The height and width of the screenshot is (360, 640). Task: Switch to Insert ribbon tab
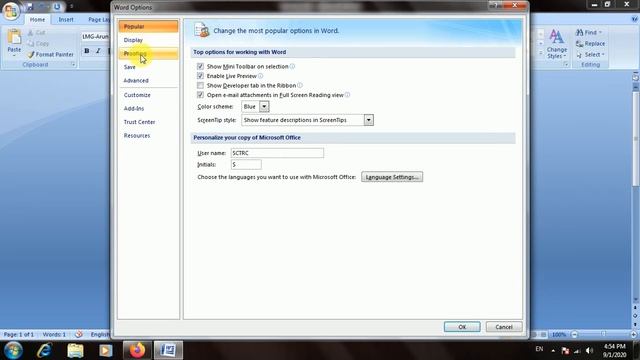[66, 19]
